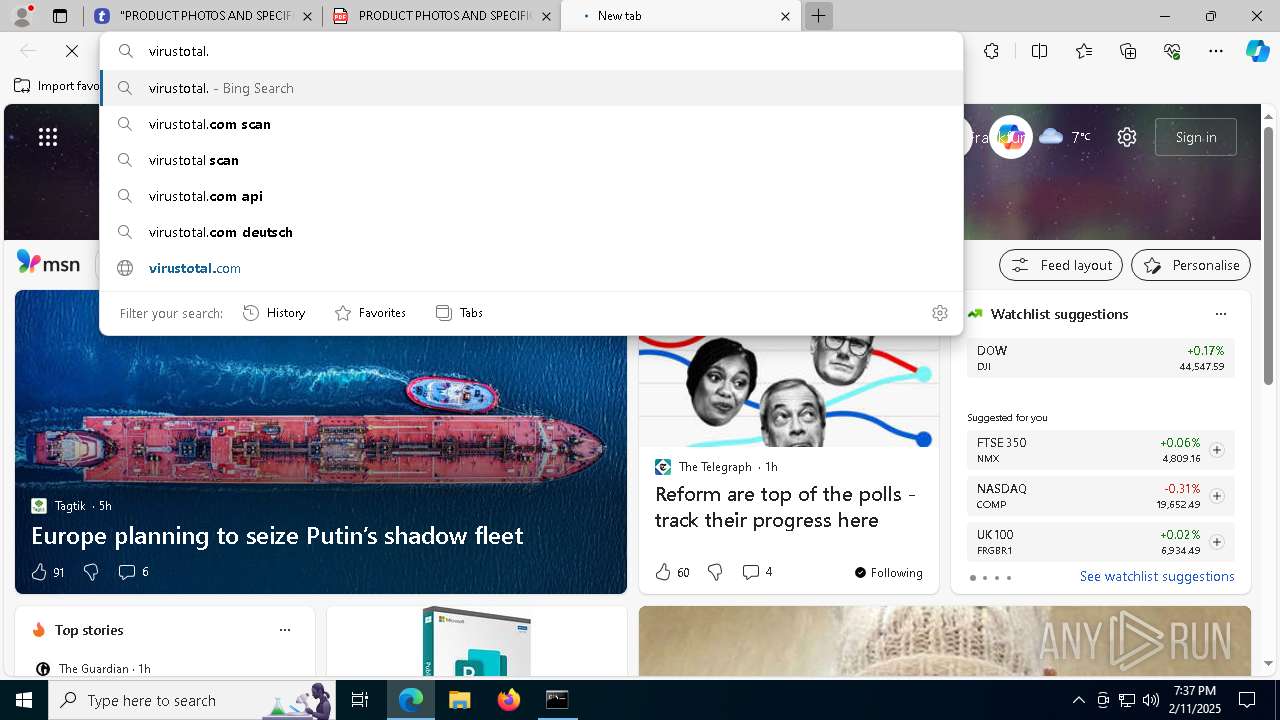This screenshot has height=720, width=1280.
Task: Click the Sign in button
Action: (x=1196, y=137)
